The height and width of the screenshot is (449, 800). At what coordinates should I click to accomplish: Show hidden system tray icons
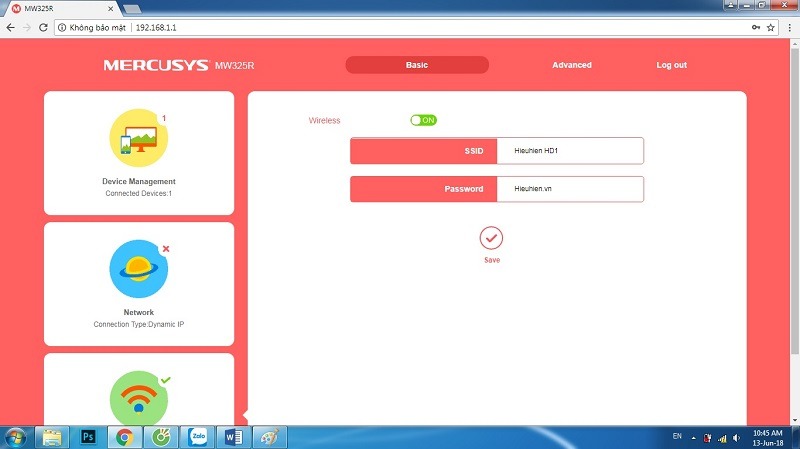point(693,438)
